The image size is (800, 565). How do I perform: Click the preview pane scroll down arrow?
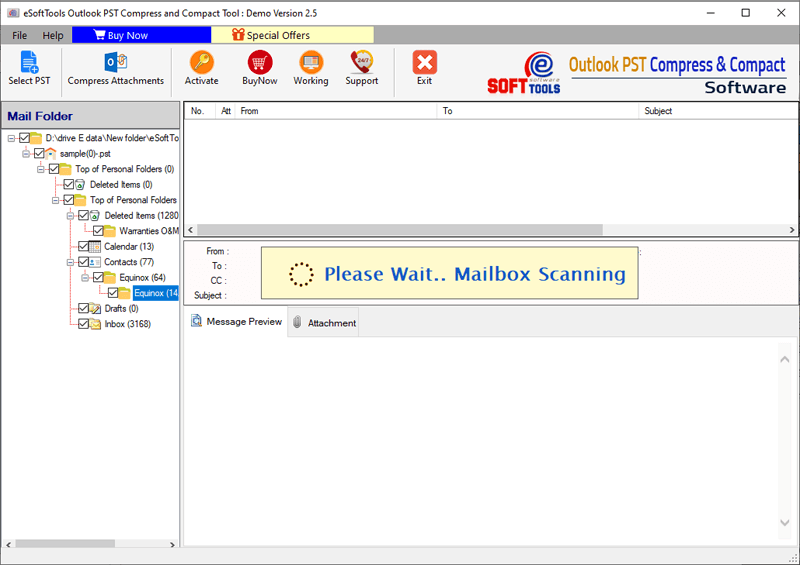click(785, 523)
